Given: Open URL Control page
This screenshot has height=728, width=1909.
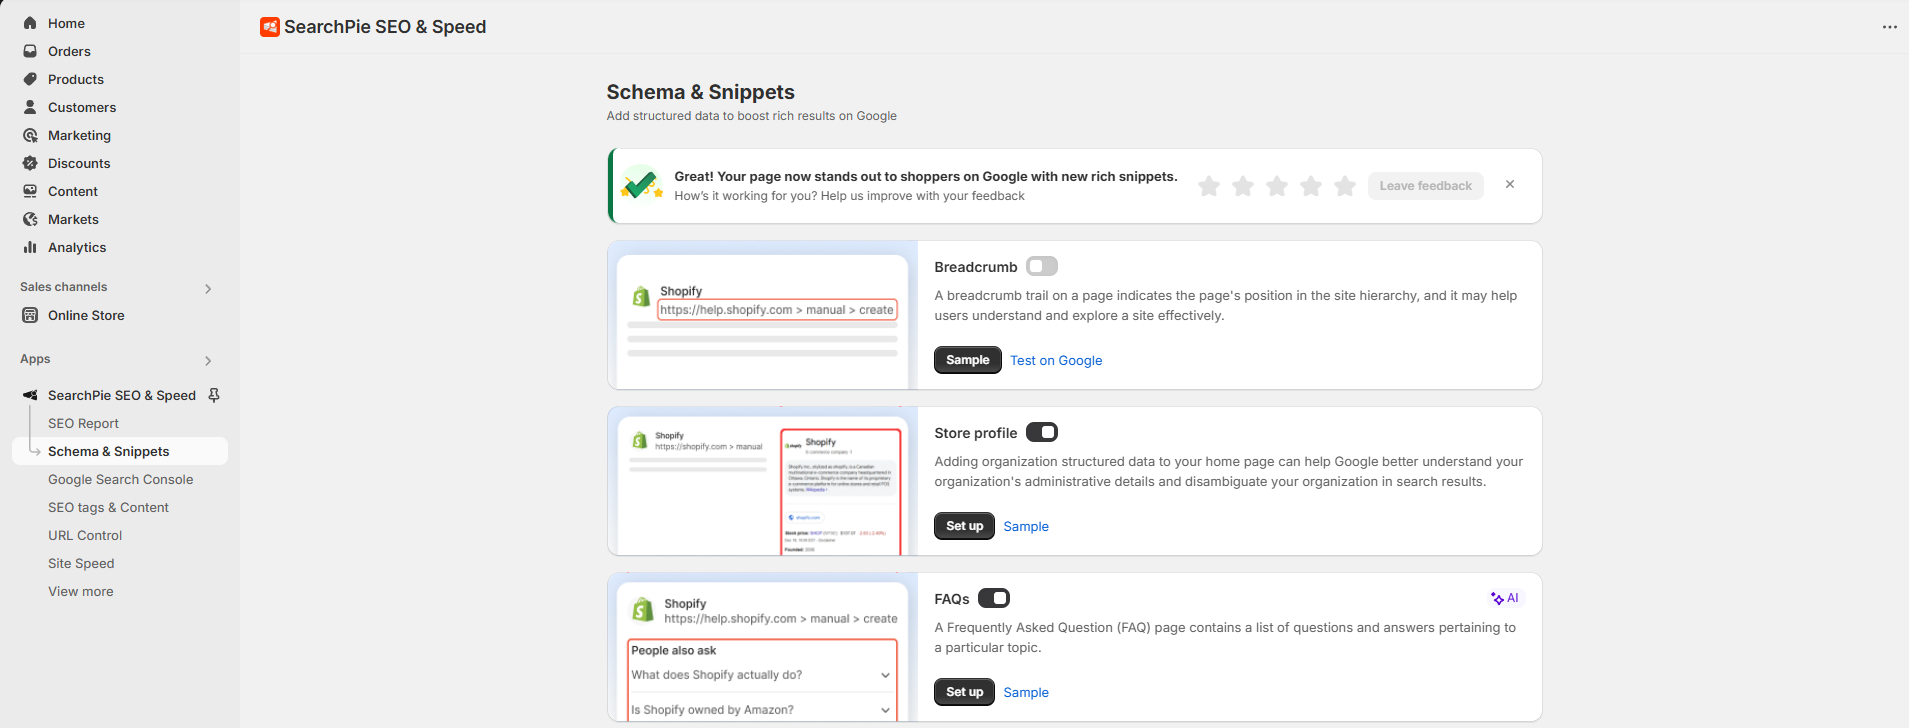Looking at the screenshot, I should 85,535.
